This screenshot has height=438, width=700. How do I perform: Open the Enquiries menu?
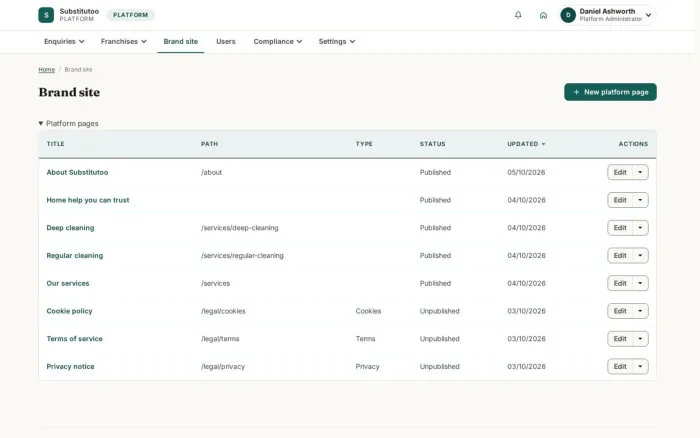(64, 42)
